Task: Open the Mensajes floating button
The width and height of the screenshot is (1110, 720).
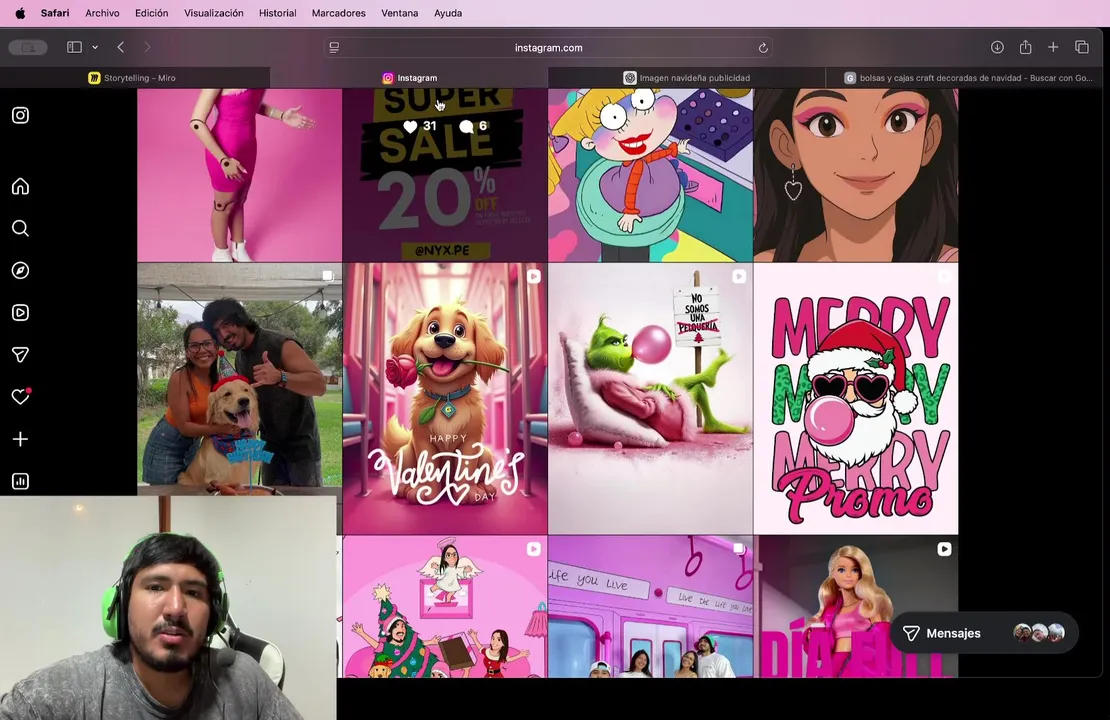Action: (x=984, y=633)
